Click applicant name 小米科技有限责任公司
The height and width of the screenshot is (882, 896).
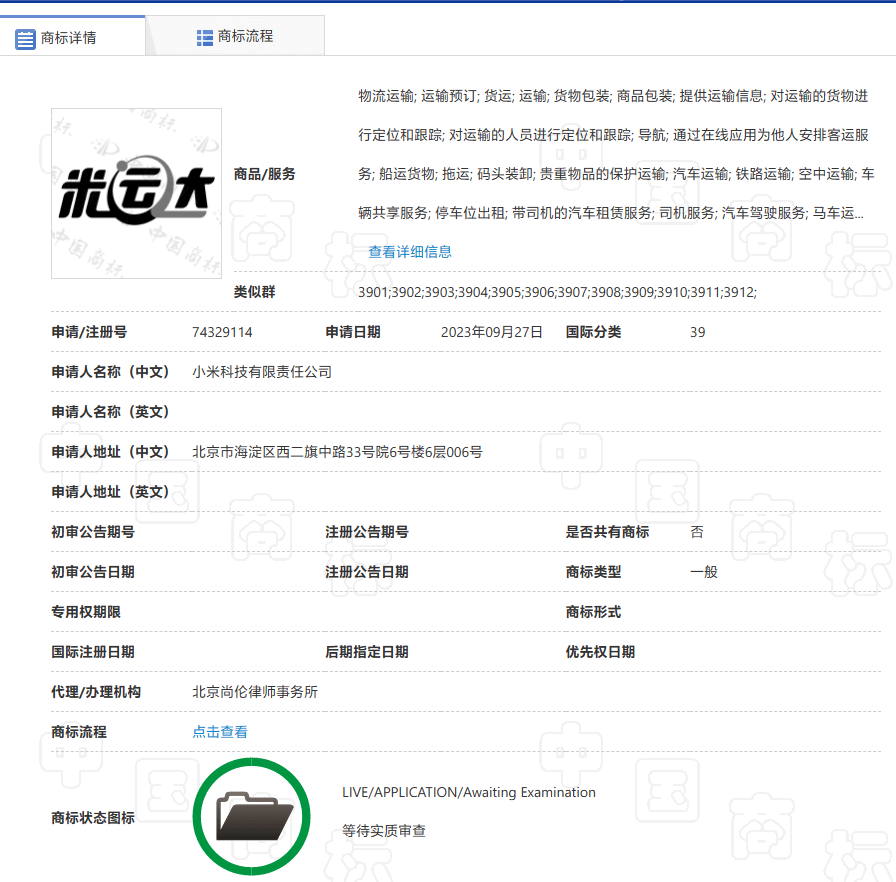pos(262,372)
